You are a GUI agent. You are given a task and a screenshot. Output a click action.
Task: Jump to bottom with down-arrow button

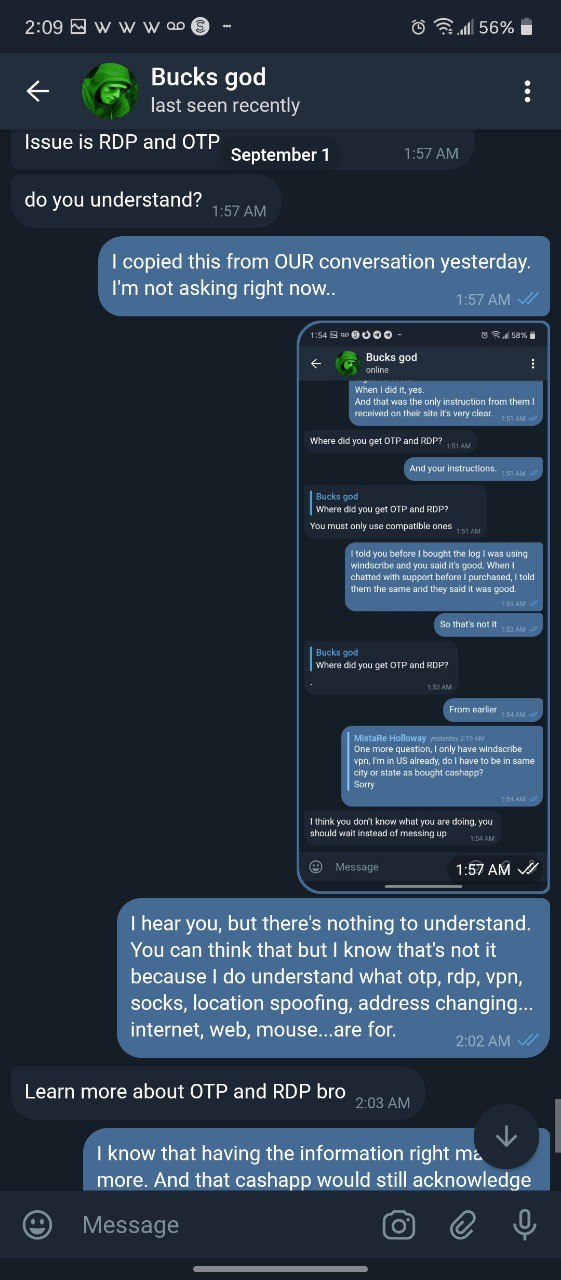click(x=506, y=1137)
